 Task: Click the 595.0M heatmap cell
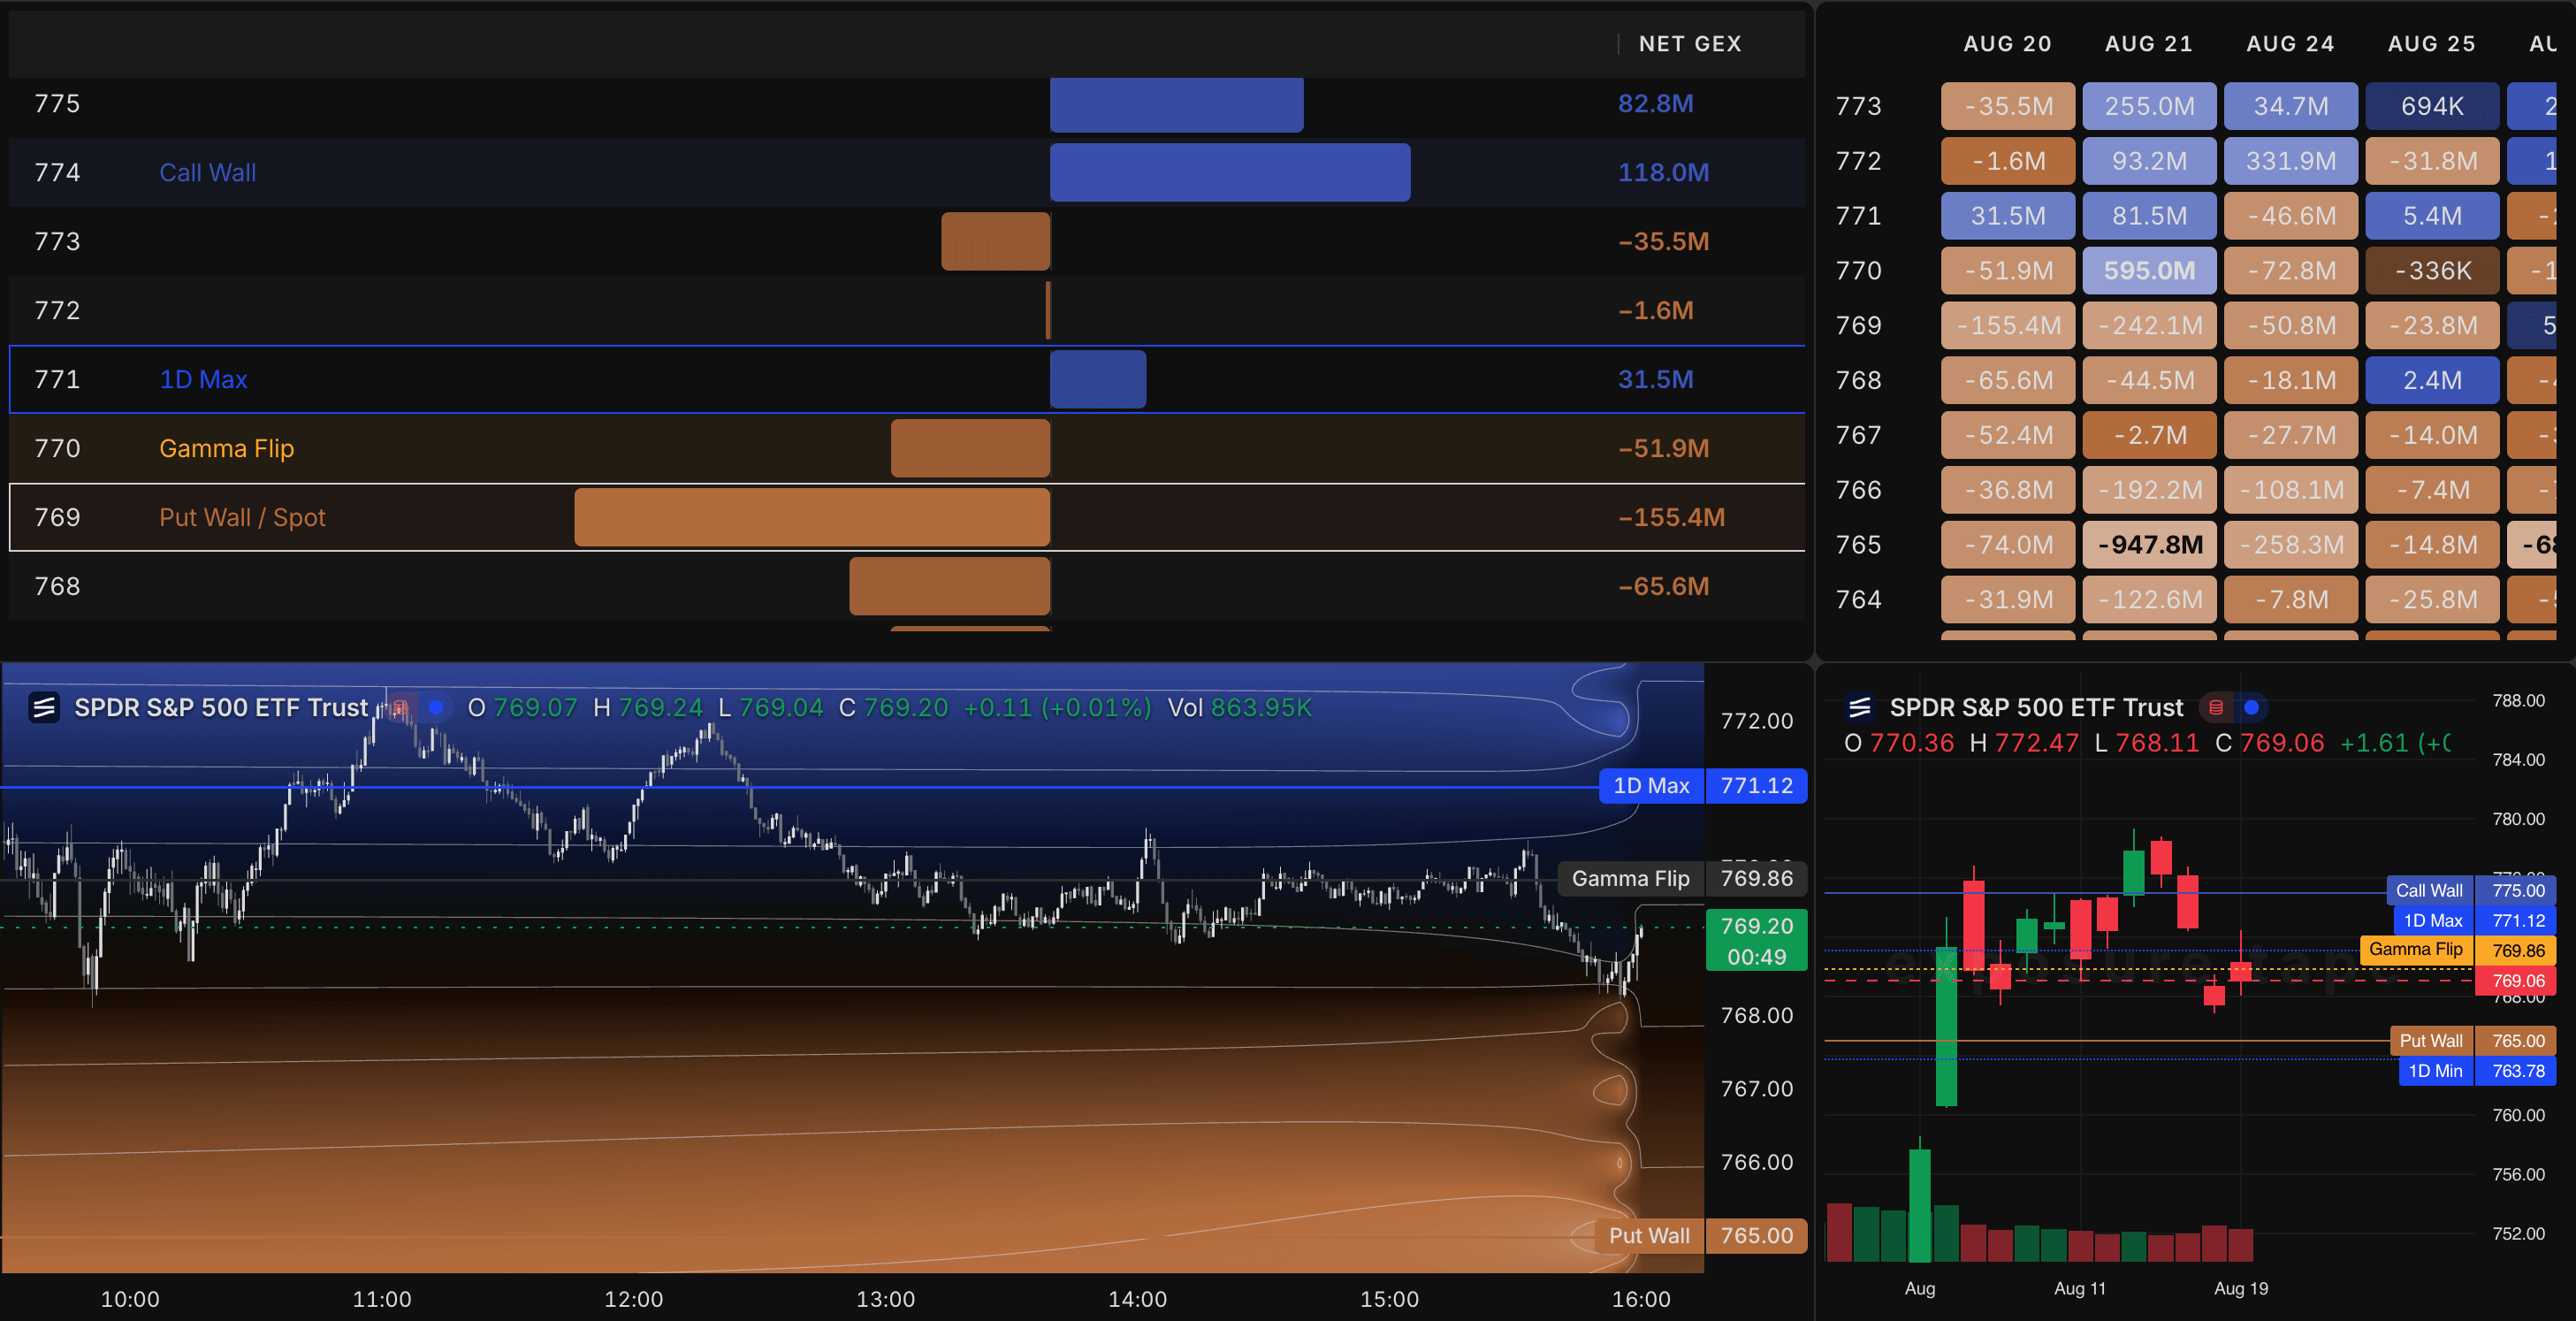pos(2149,271)
